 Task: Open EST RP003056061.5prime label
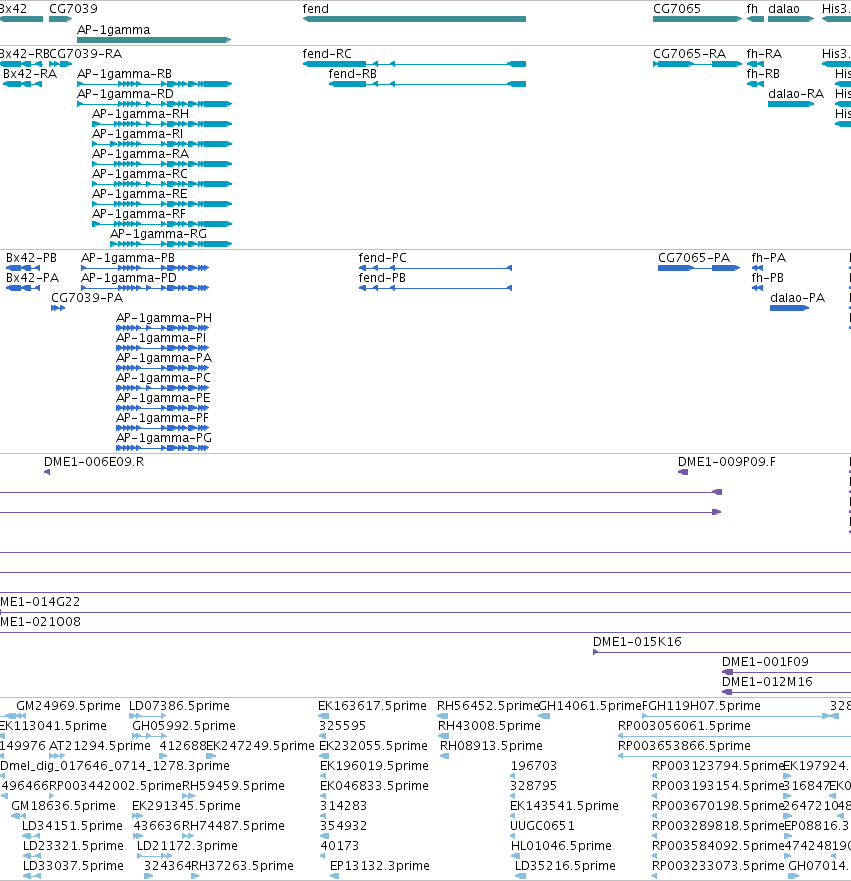[x=684, y=726]
